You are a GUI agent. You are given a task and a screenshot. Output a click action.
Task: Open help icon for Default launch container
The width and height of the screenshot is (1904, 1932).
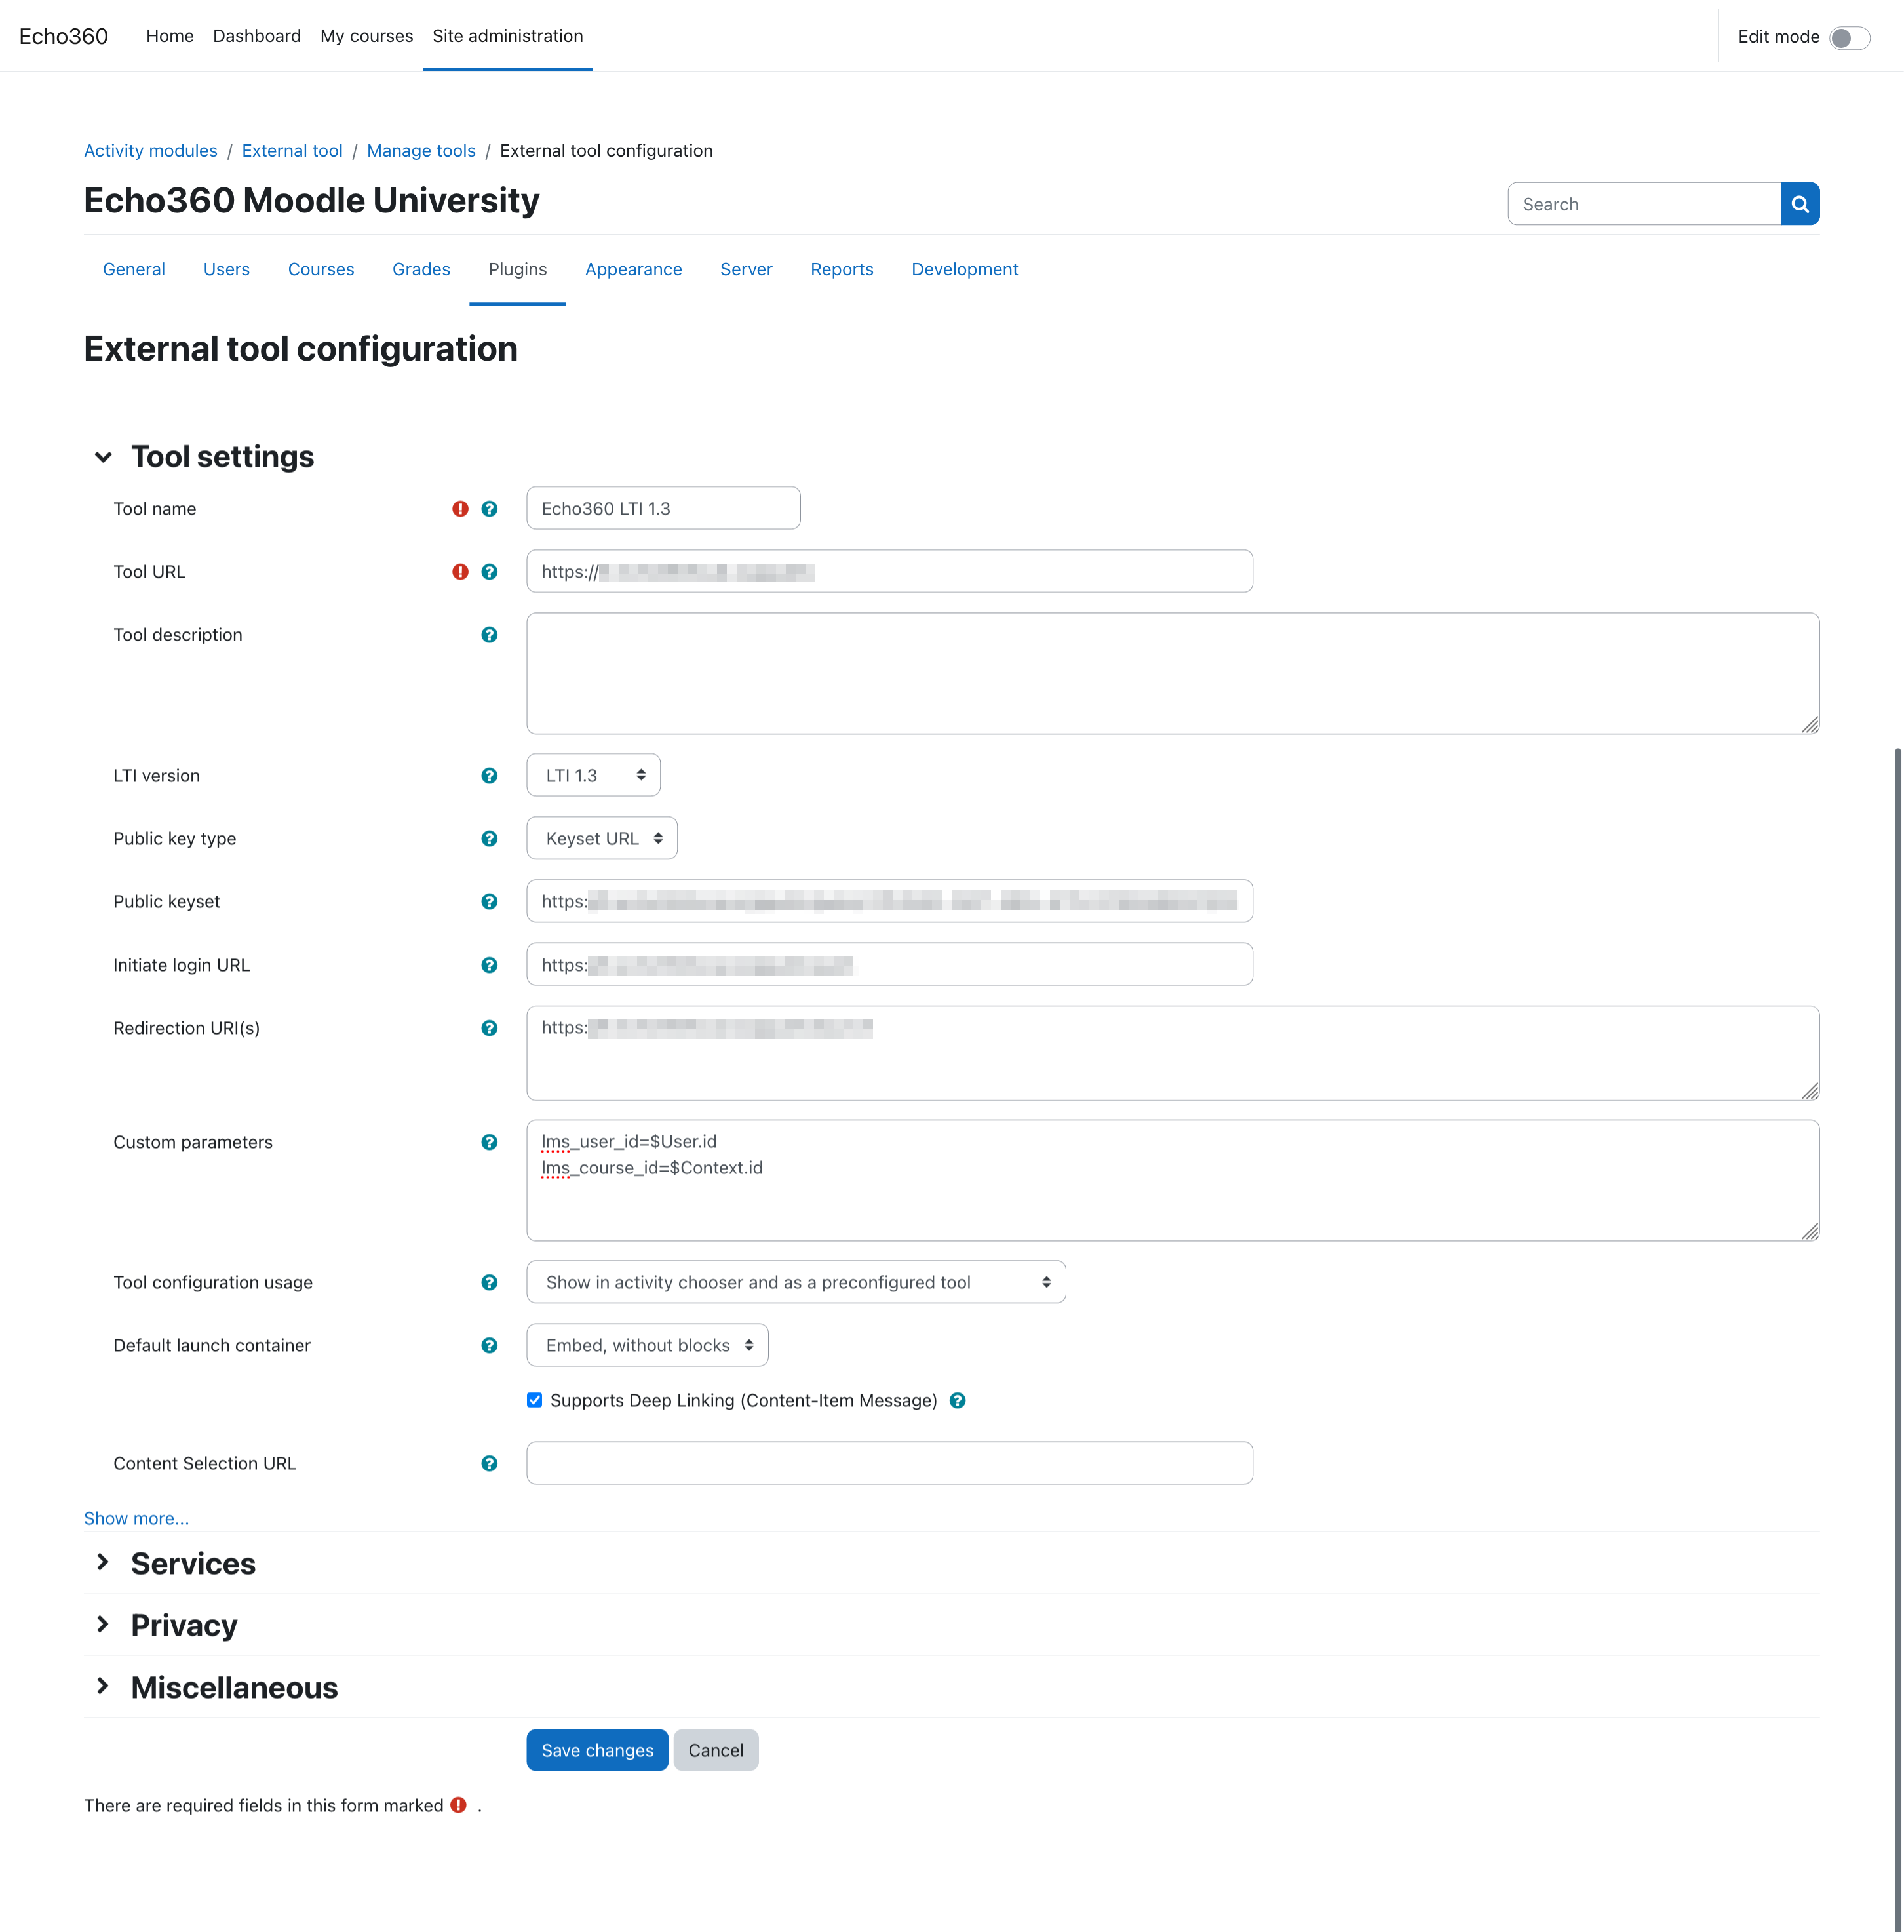pyautogui.click(x=489, y=1346)
